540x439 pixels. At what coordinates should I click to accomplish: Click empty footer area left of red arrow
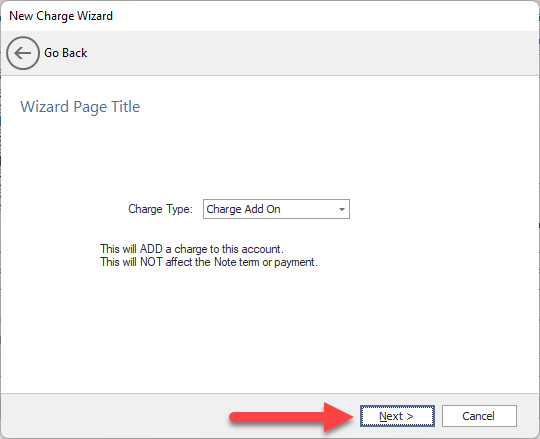click(114, 416)
